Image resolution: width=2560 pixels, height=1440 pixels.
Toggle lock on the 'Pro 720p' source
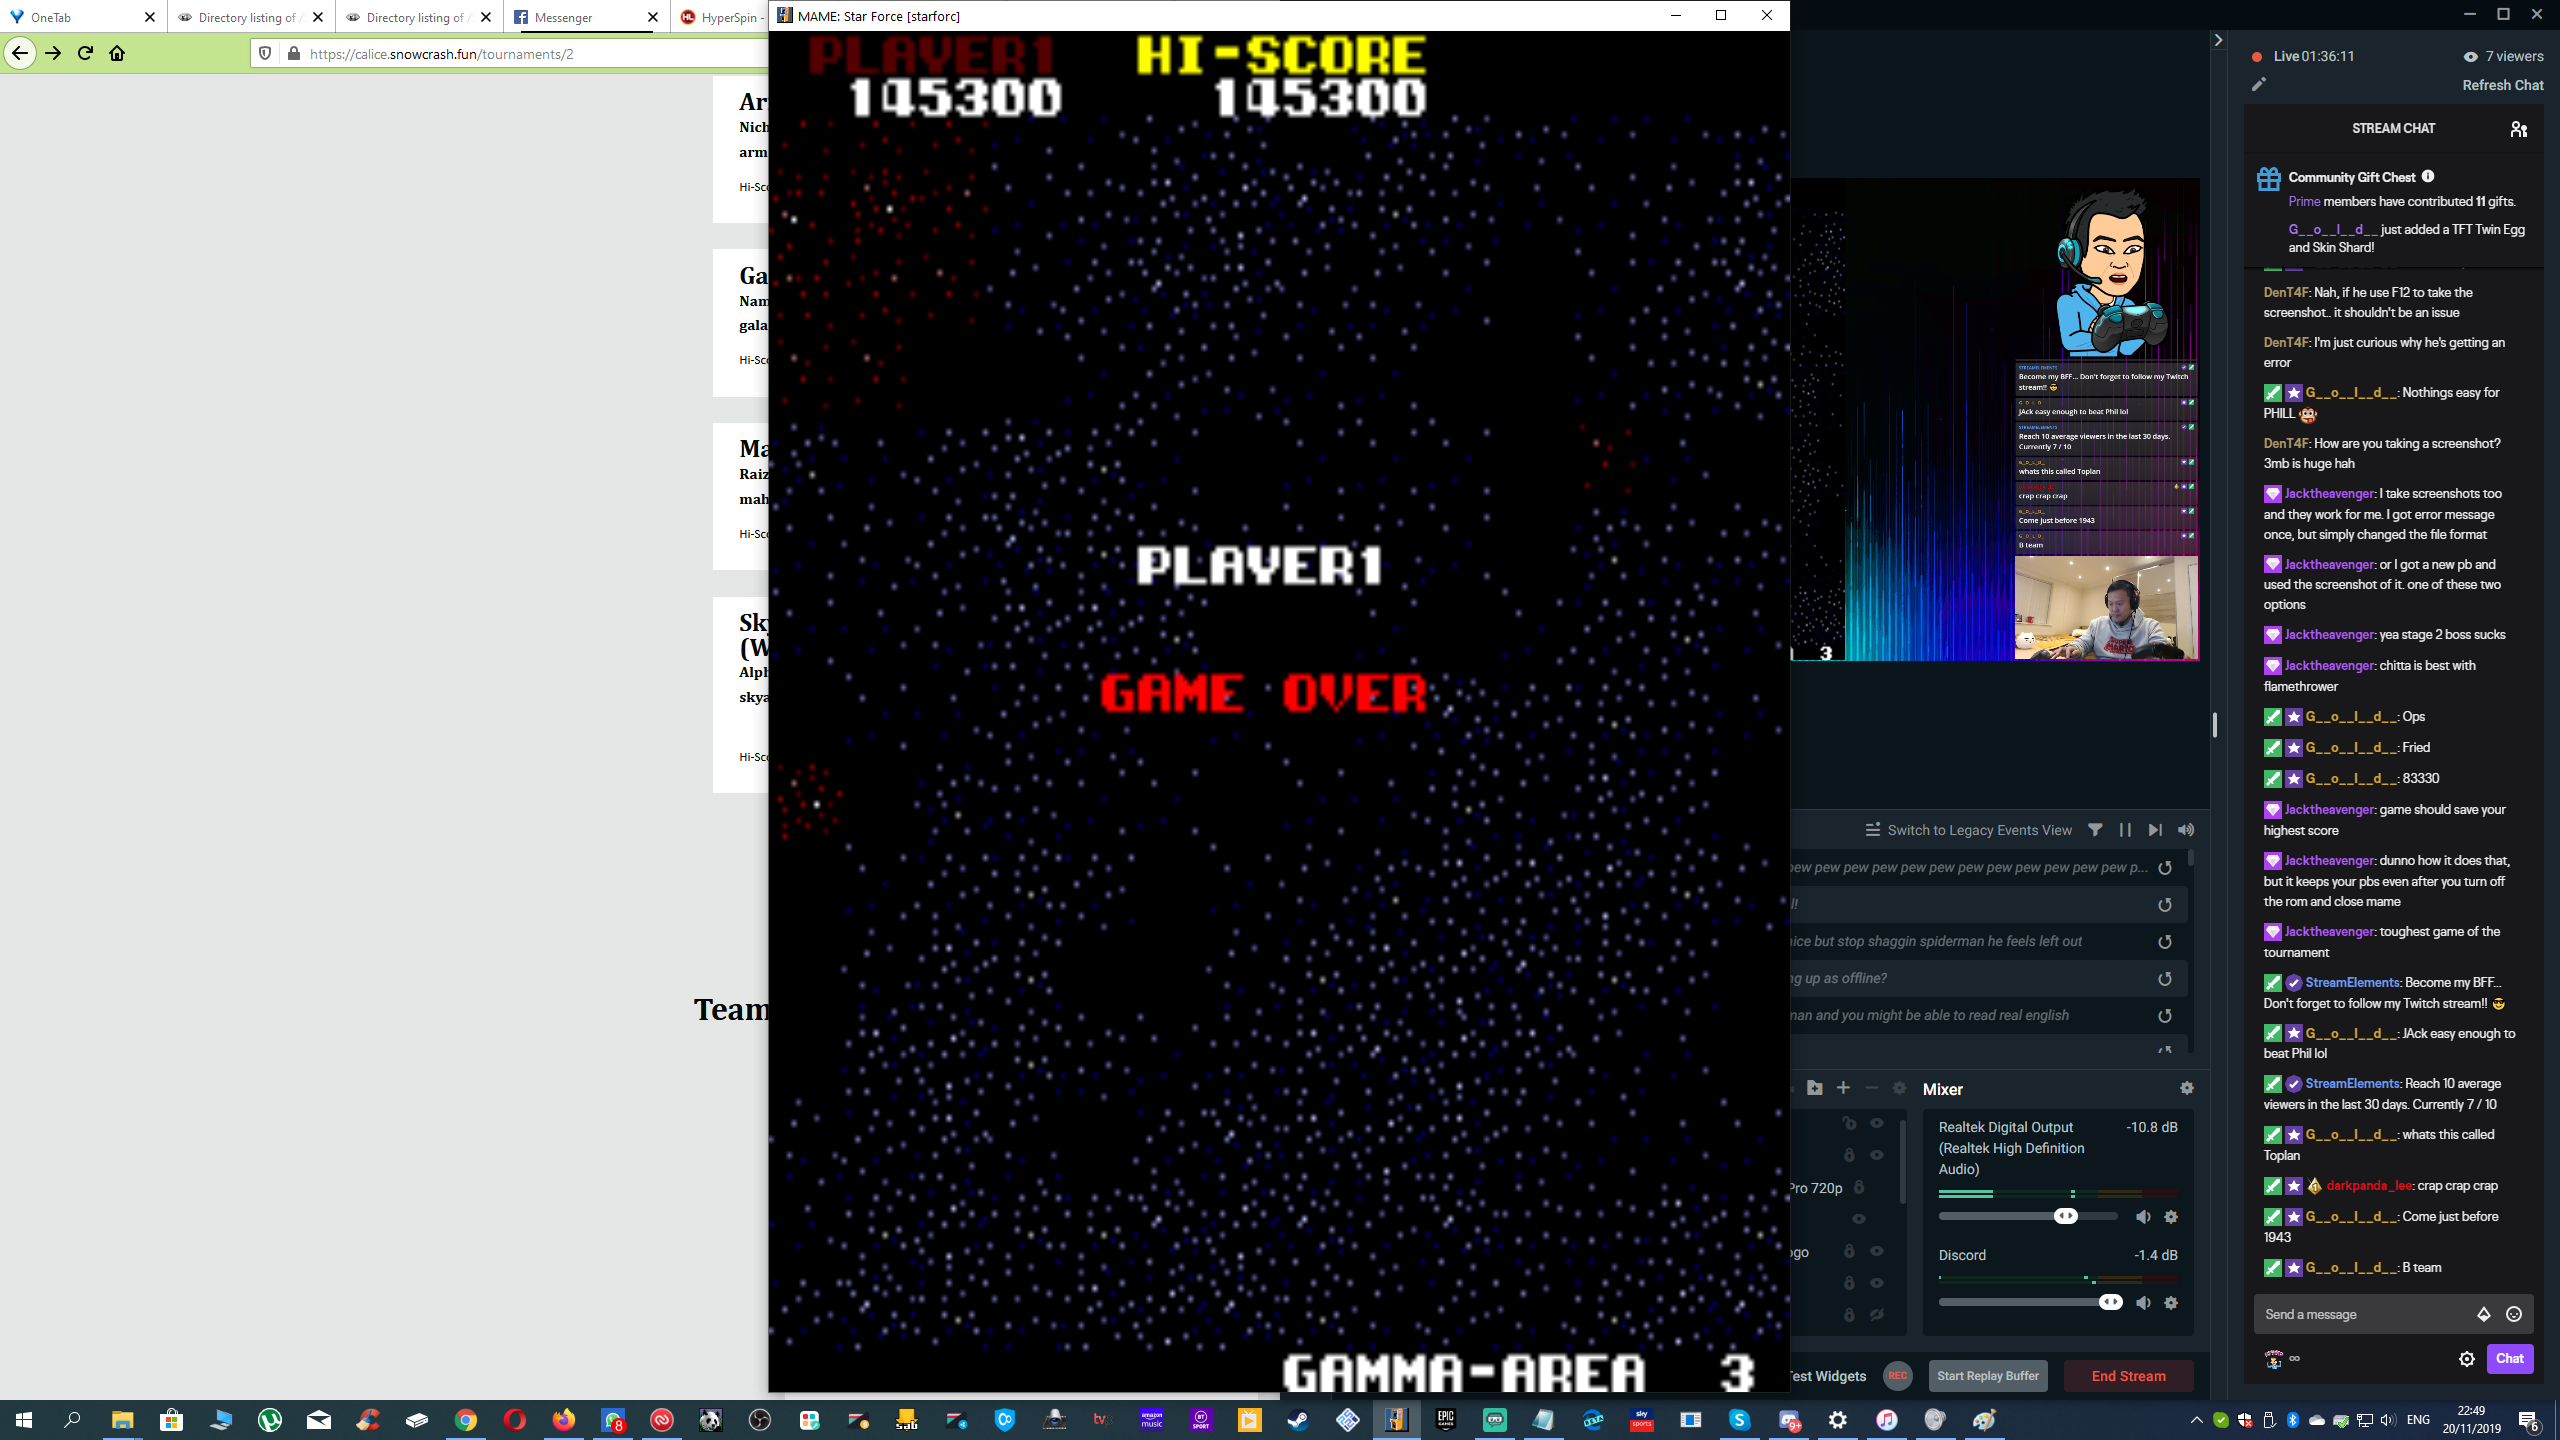coord(1859,1187)
